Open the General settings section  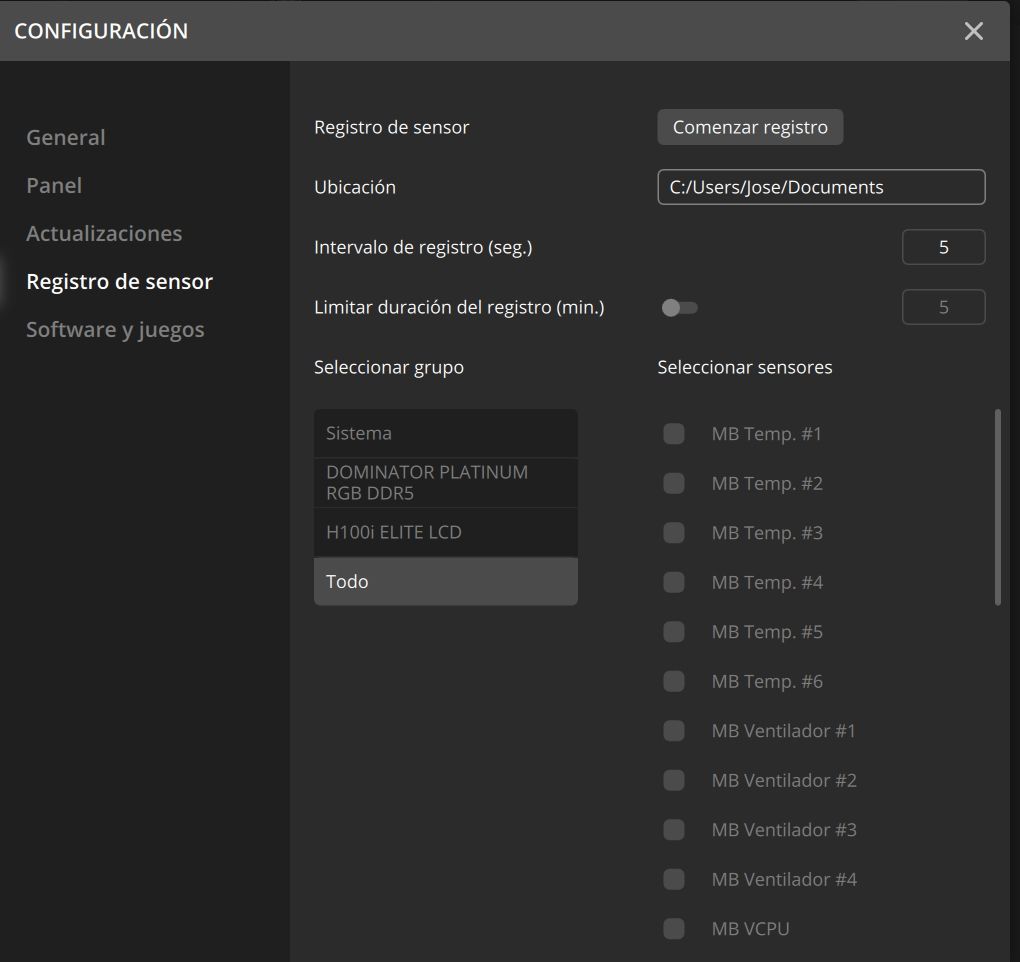[66, 137]
